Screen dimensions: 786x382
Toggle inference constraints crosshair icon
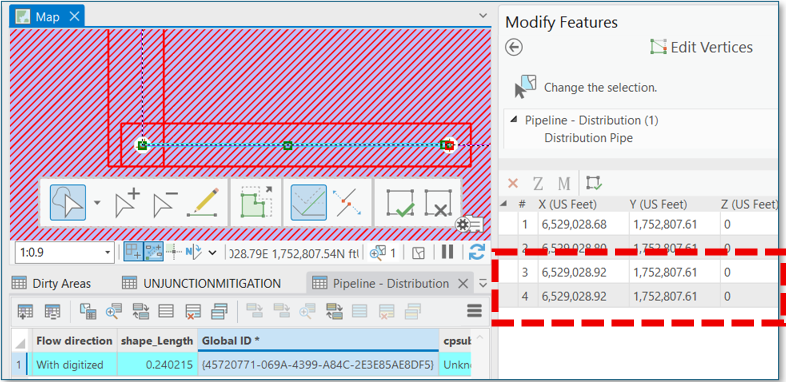tap(173, 252)
